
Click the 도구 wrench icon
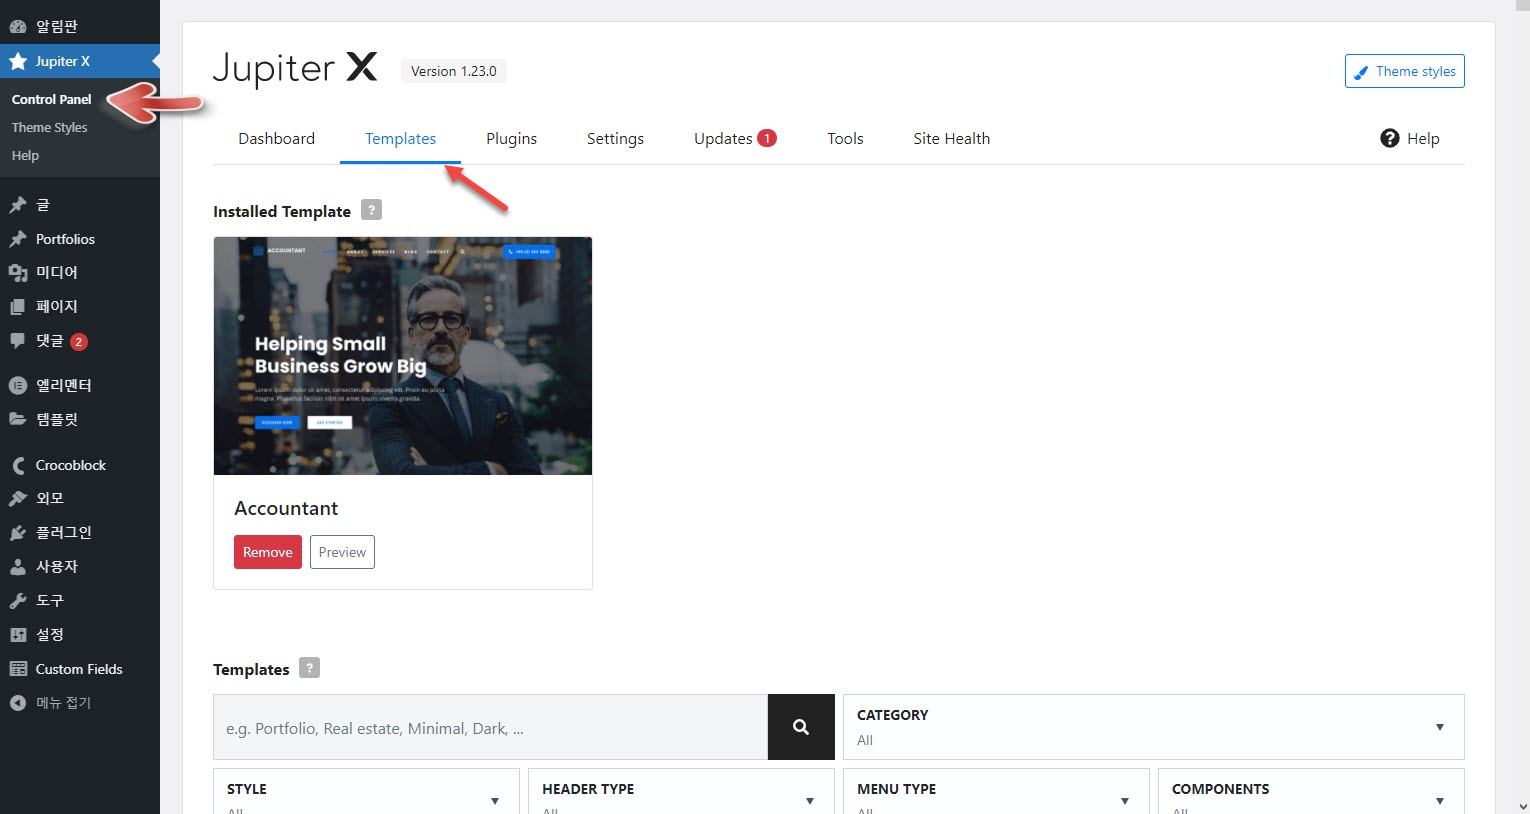pyautogui.click(x=18, y=600)
